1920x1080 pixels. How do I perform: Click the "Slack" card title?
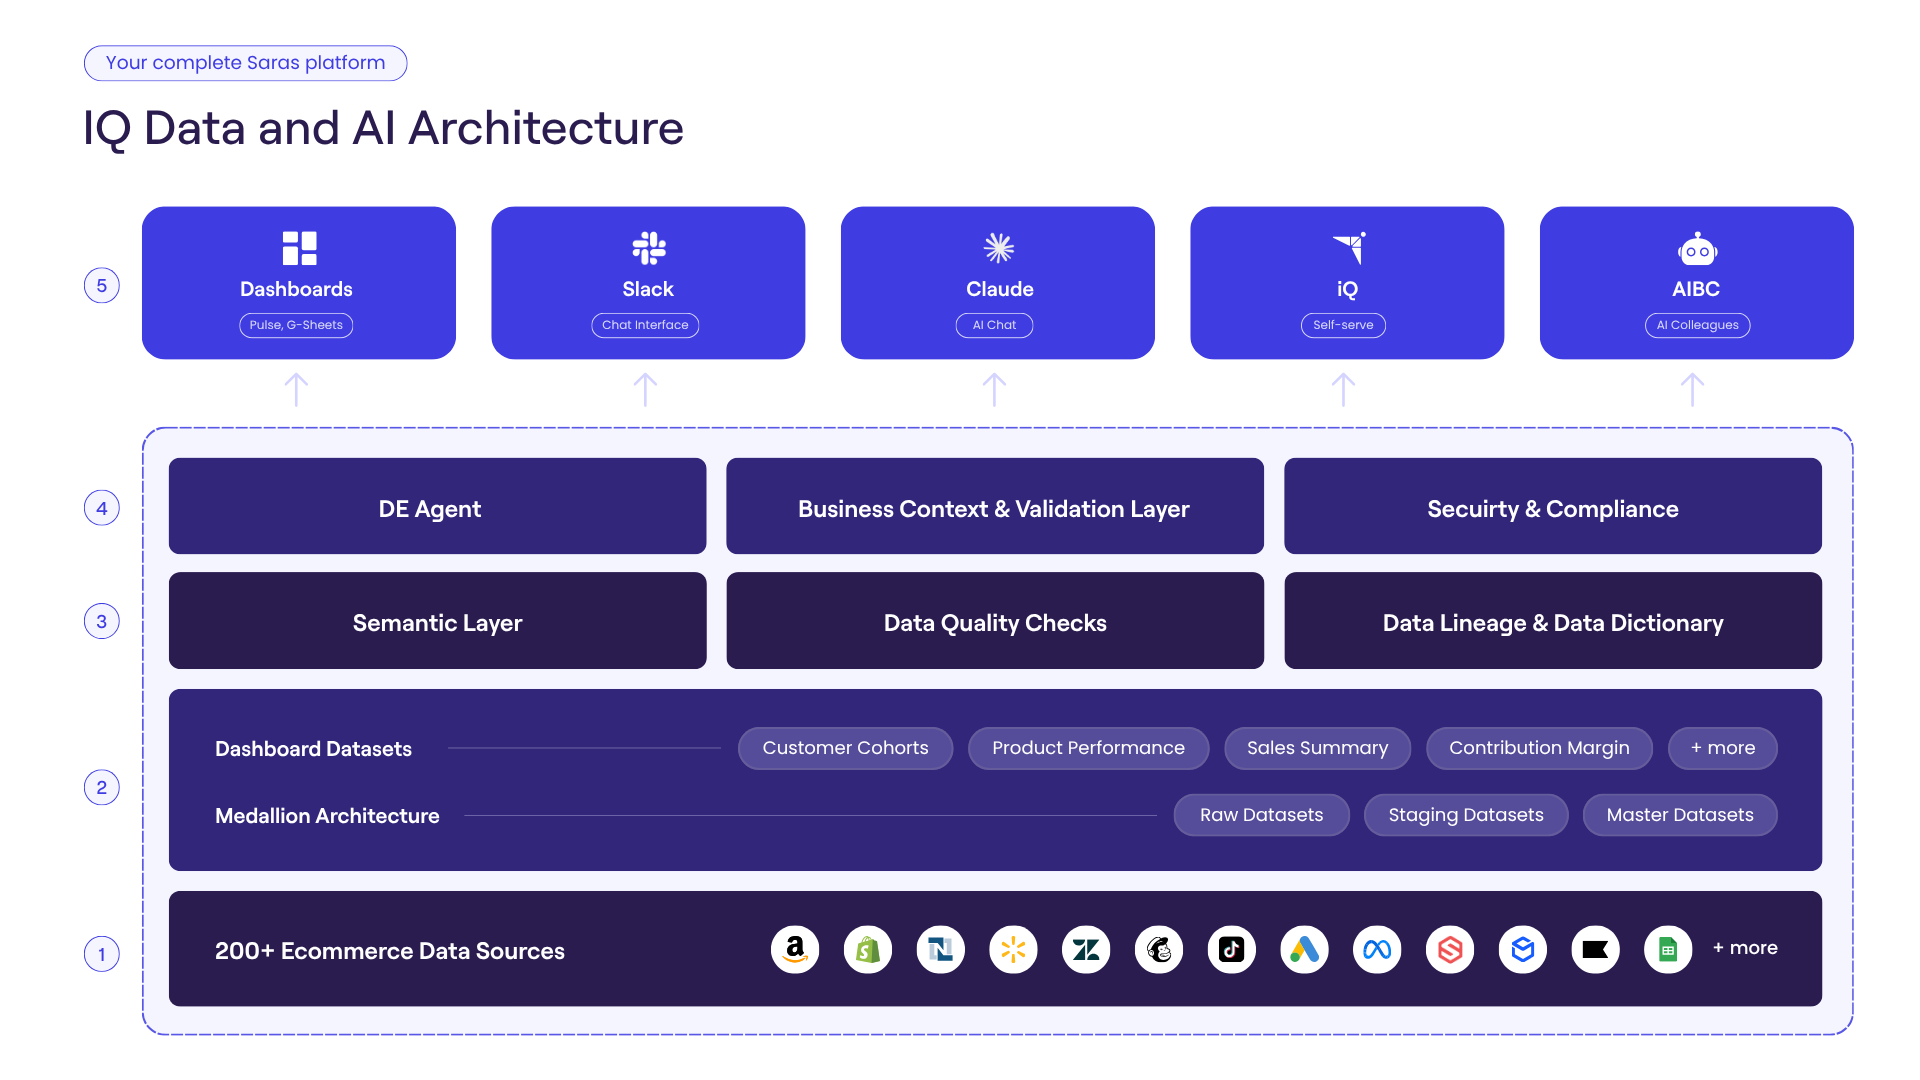click(x=648, y=289)
